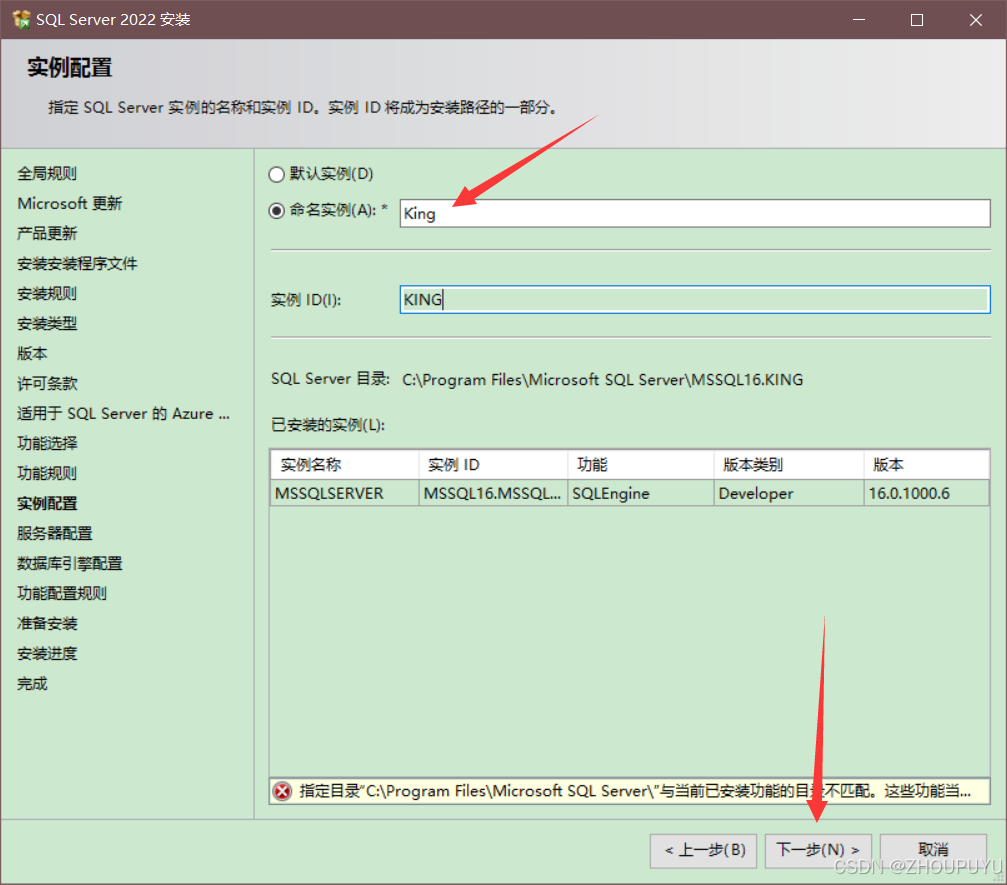The width and height of the screenshot is (1007, 885).
Task: Select the 安装安装程序文件 step
Action: 77,264
